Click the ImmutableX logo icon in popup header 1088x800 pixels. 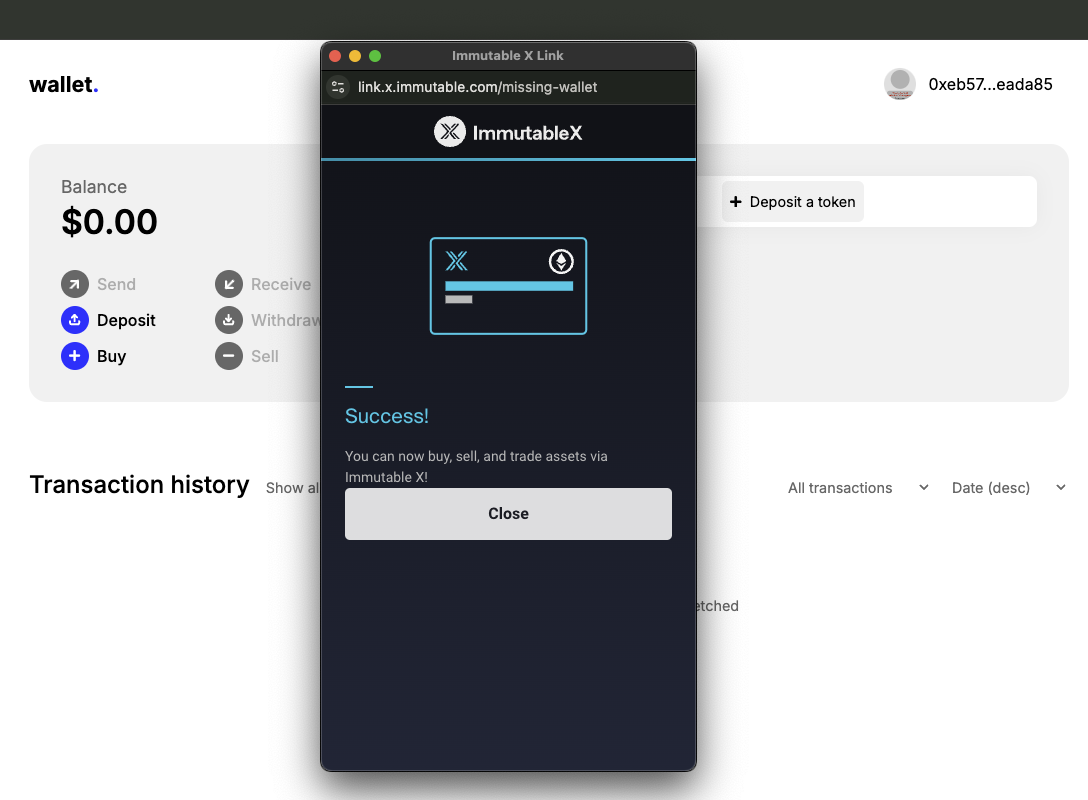tap(450, 131)
